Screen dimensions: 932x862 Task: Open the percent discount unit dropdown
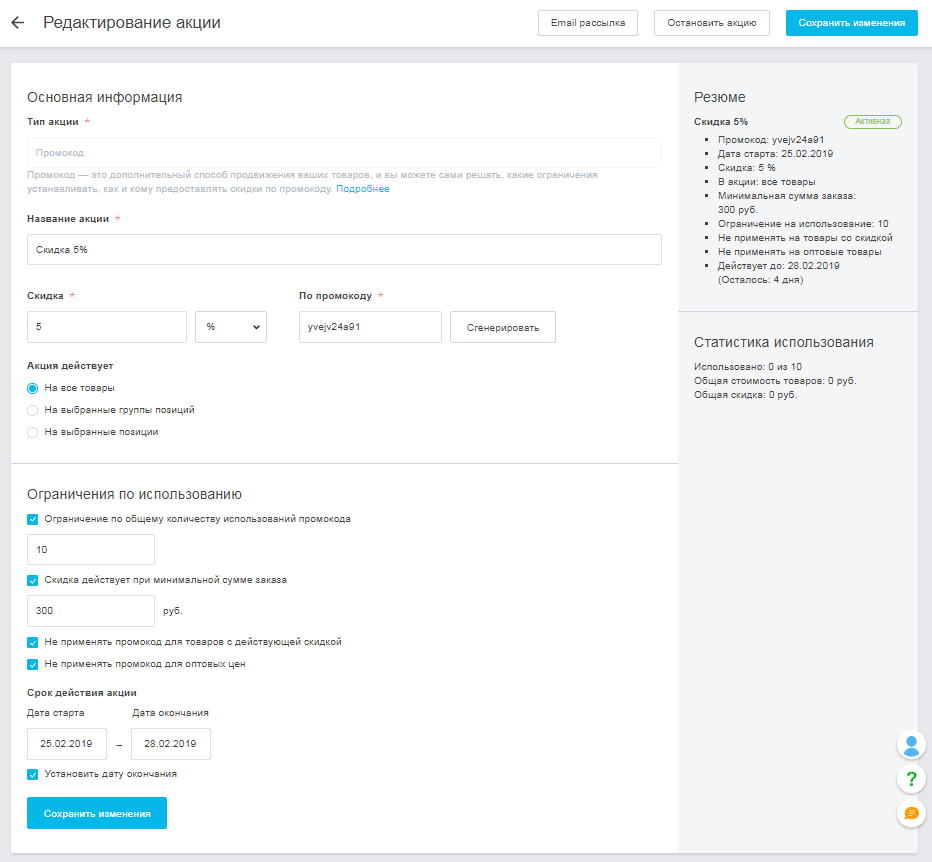(231, 327)
